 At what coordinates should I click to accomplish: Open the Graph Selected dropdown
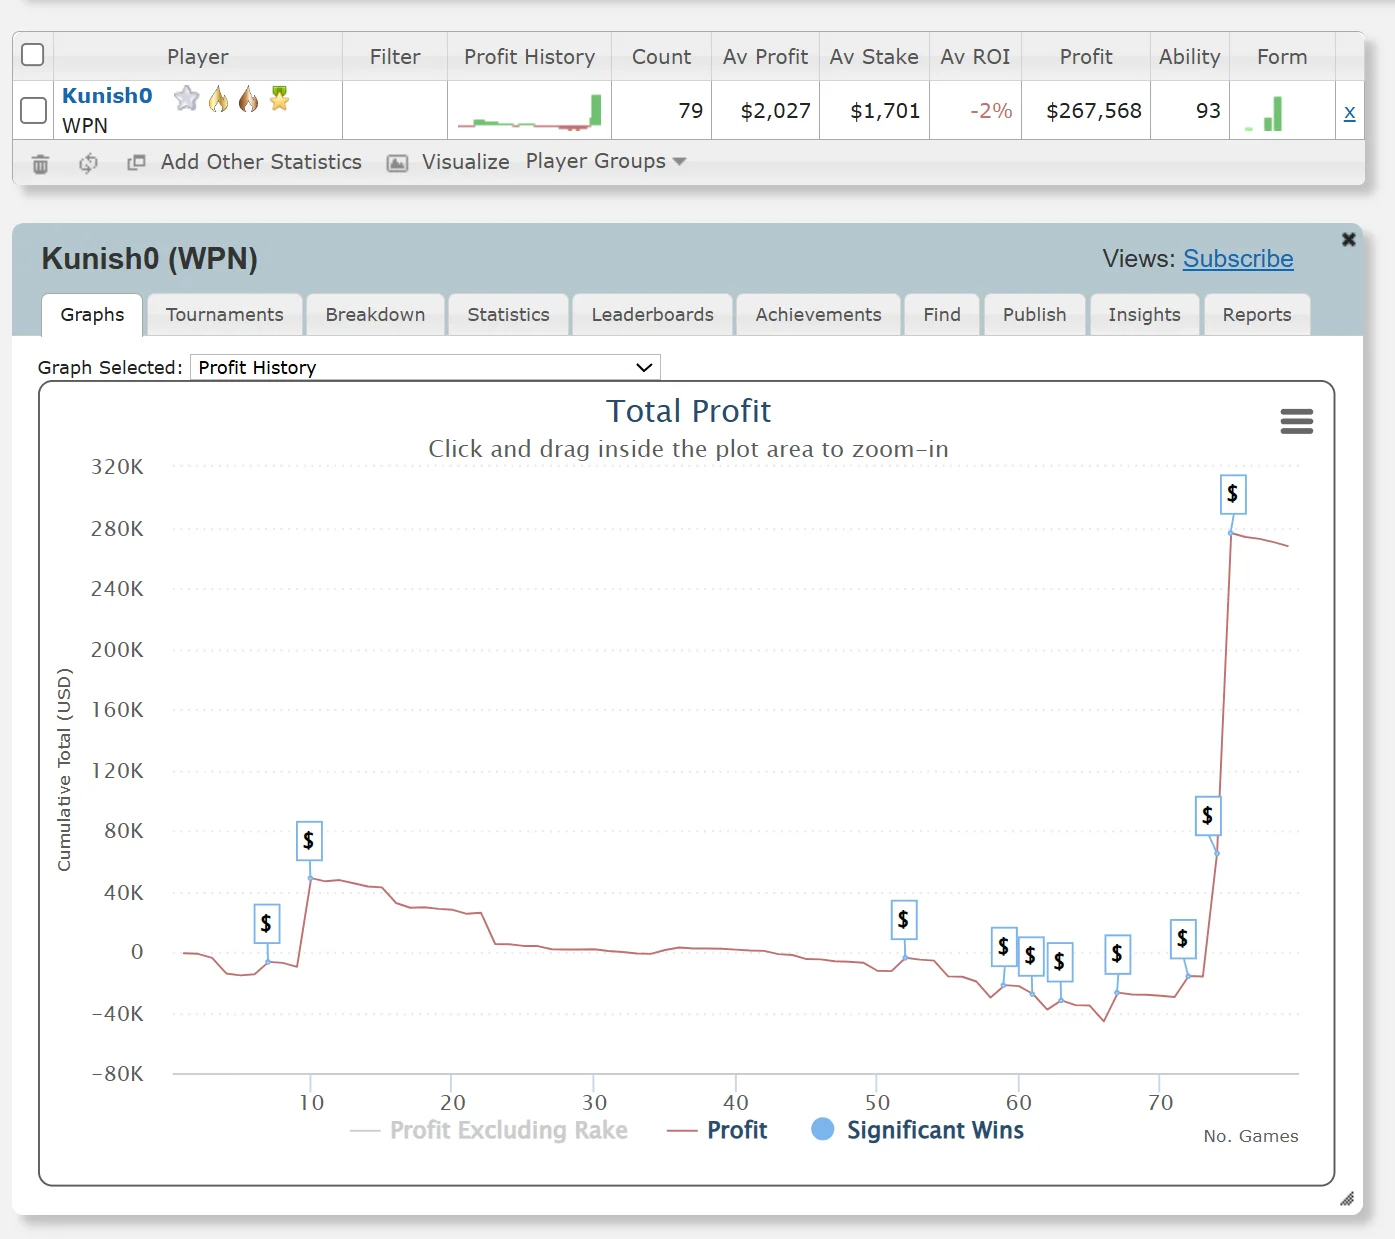[x=425, y=367]
